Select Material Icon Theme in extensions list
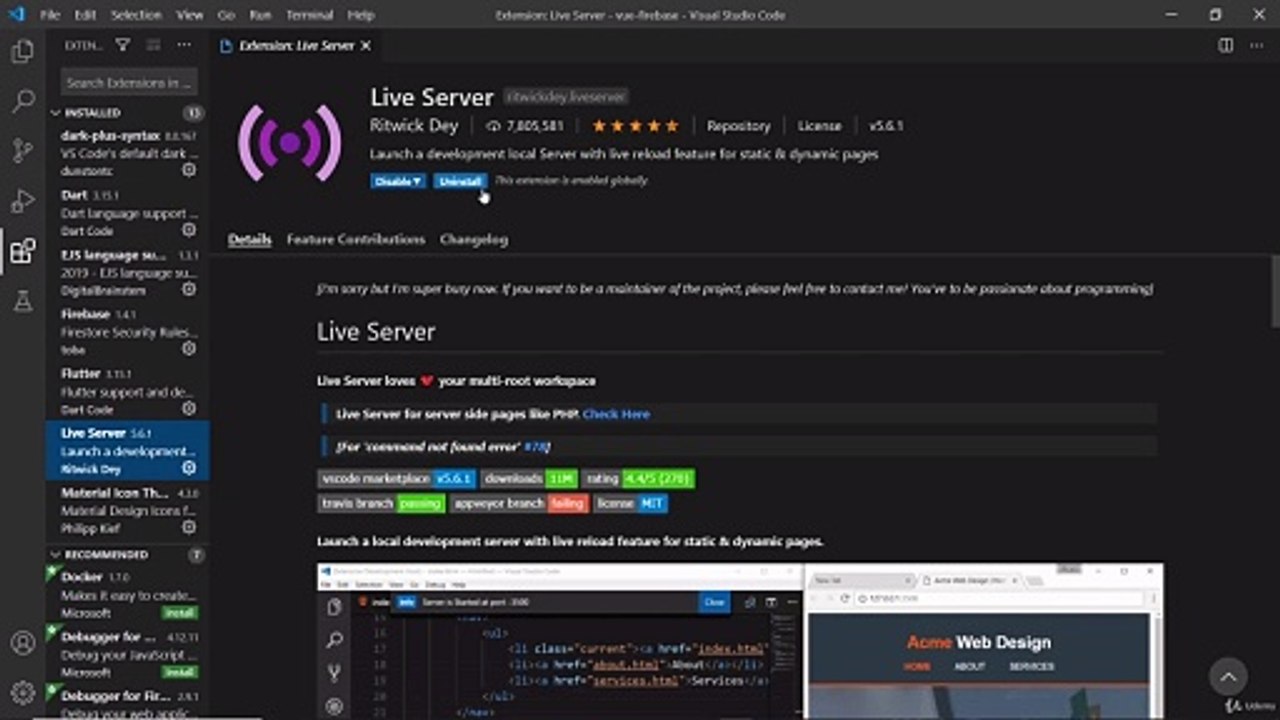The height and width of the screenshot is (720, 1280). point(128,510)
